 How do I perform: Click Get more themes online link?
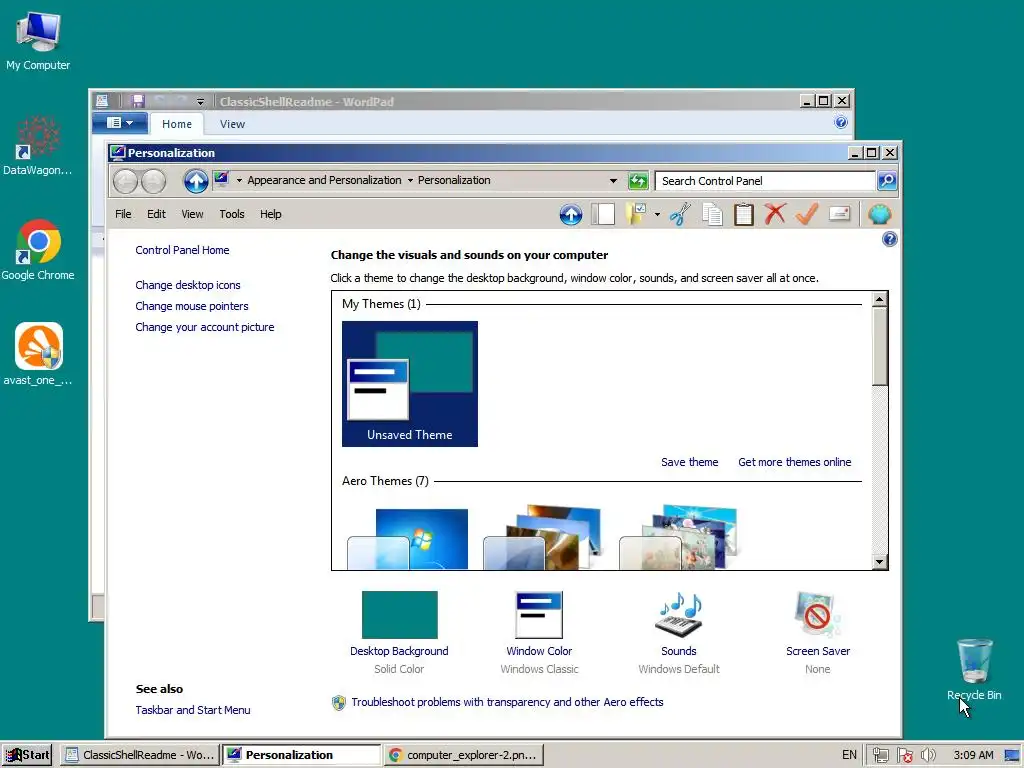795,462
